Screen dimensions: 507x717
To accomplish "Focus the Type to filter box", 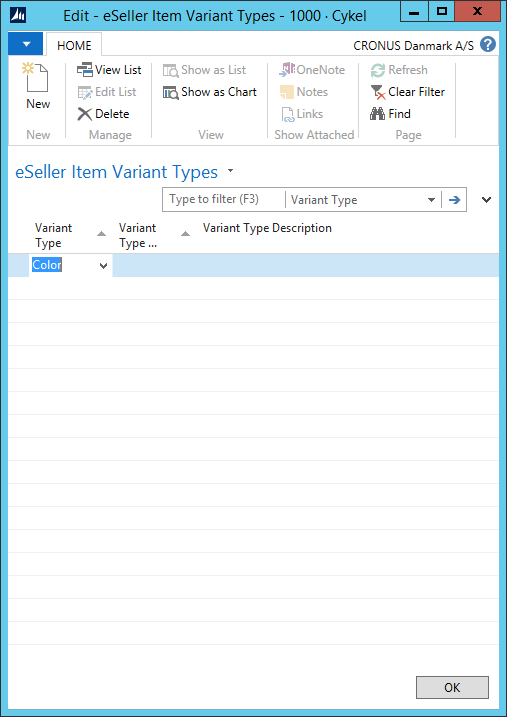I will tap(224, 200).
